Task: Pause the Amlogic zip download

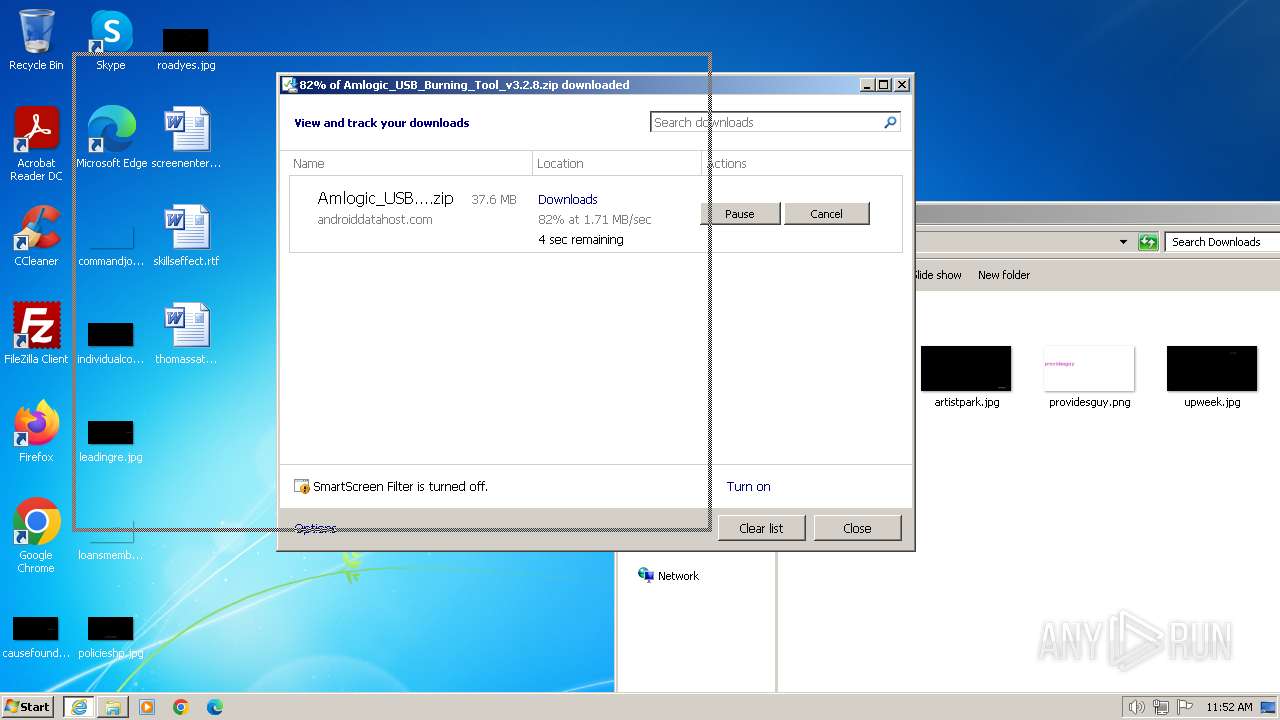Action: coord(740,214)
